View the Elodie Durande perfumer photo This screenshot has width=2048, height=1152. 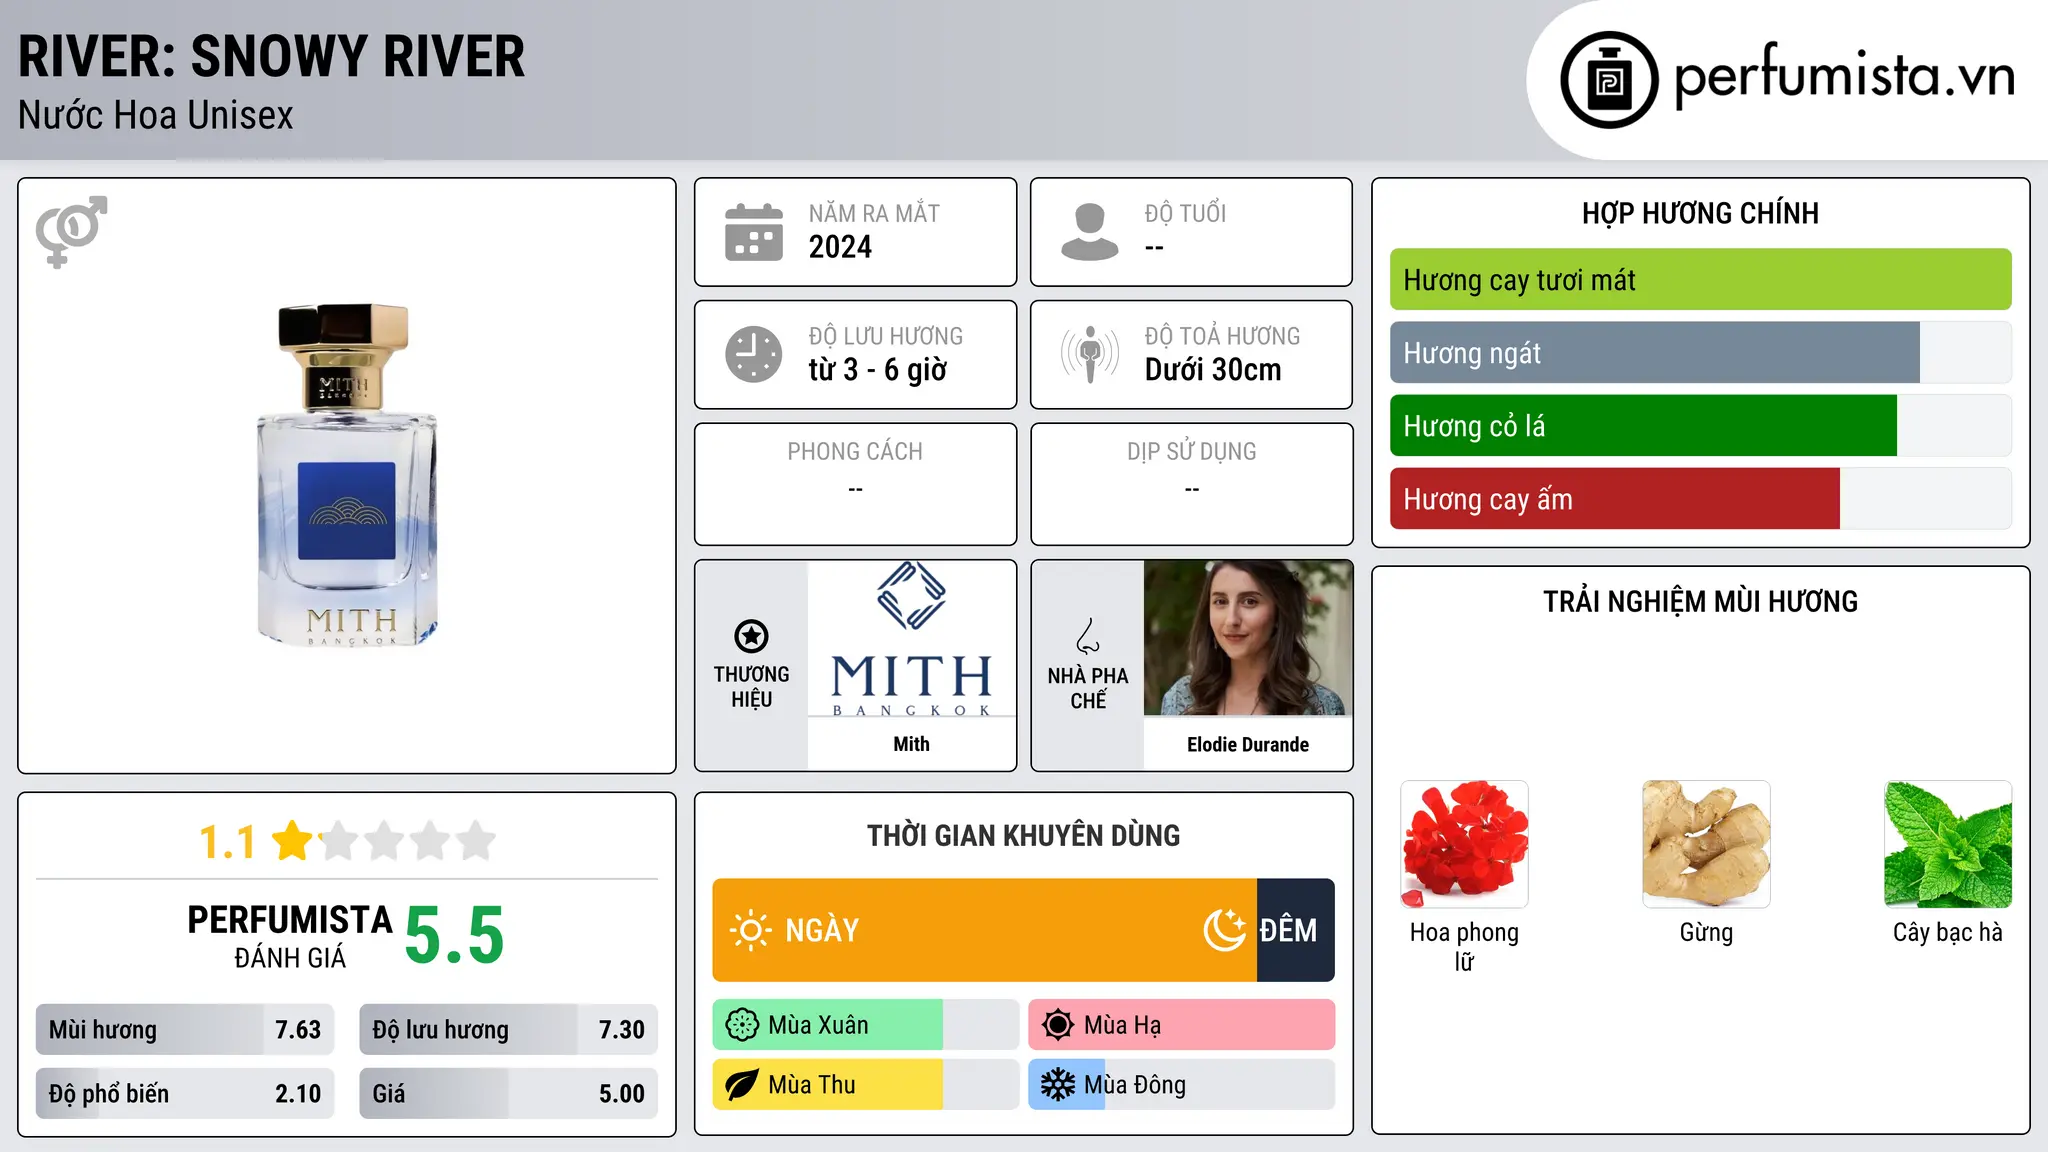(x=1248, y=638)
